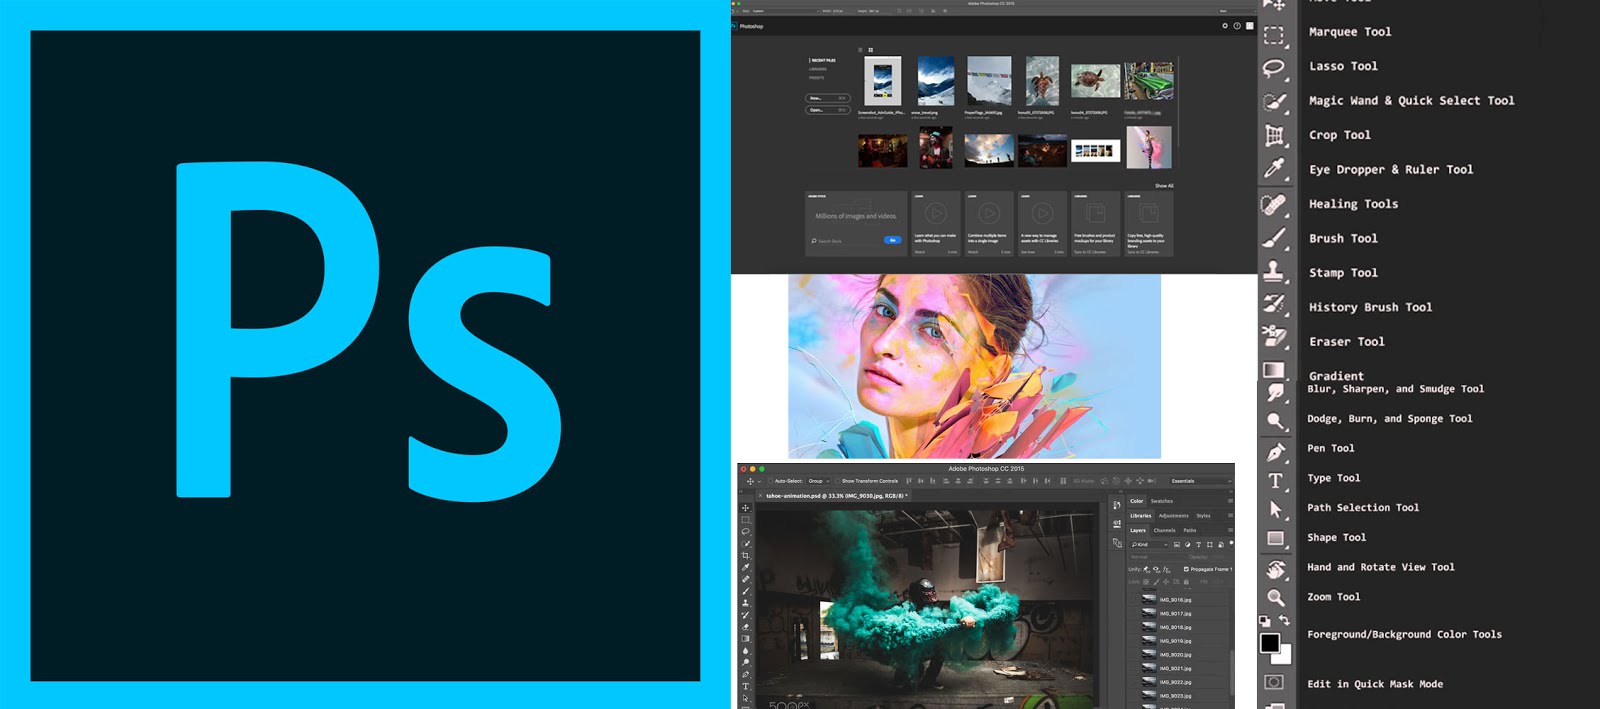The width and height of the screenshot is (1600, 709).
Task: Pick the labeled History Brush Tool icon
Action: pyautogui.click(x=1274, y=304)
